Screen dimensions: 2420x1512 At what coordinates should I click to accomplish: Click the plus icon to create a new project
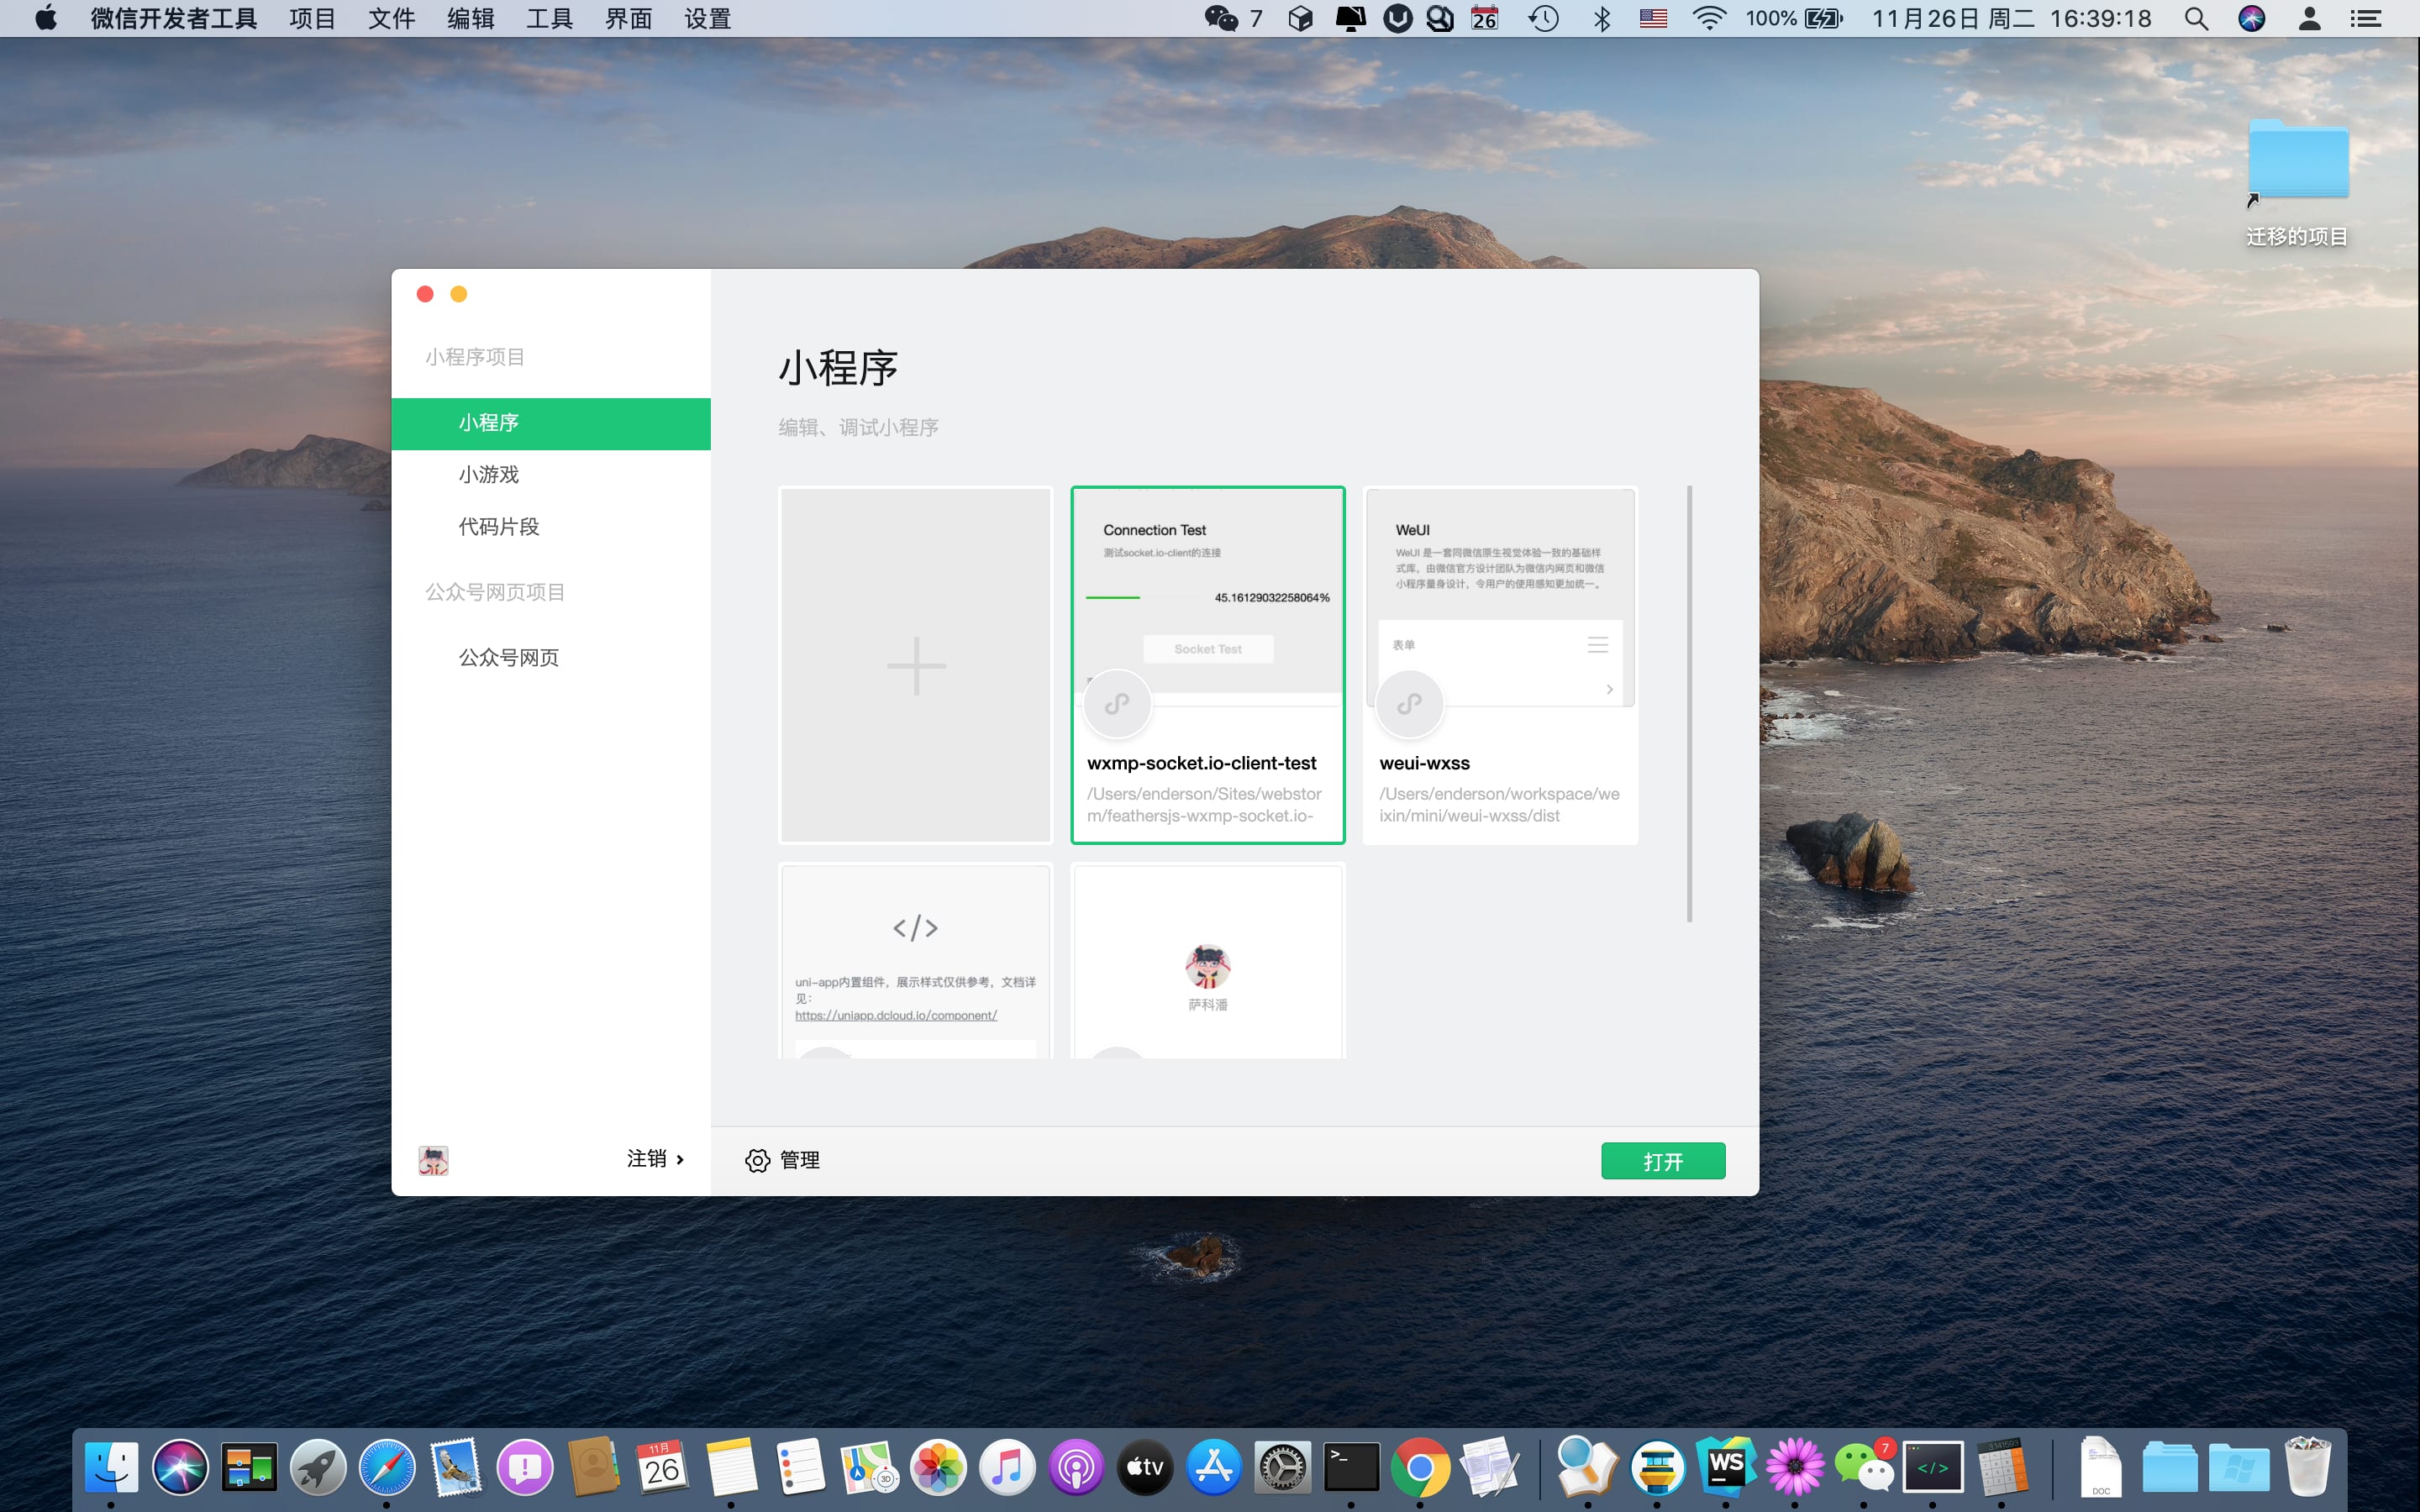click(x=916, y=666)
